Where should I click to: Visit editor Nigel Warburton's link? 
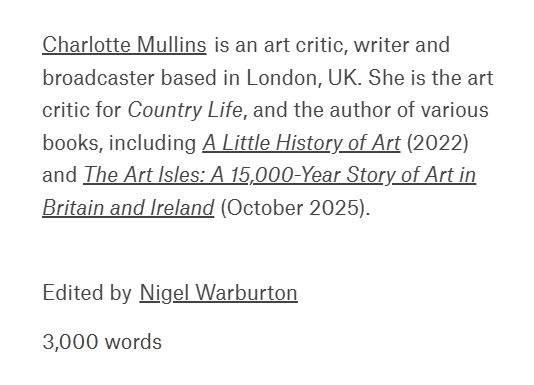coord(218,293)
